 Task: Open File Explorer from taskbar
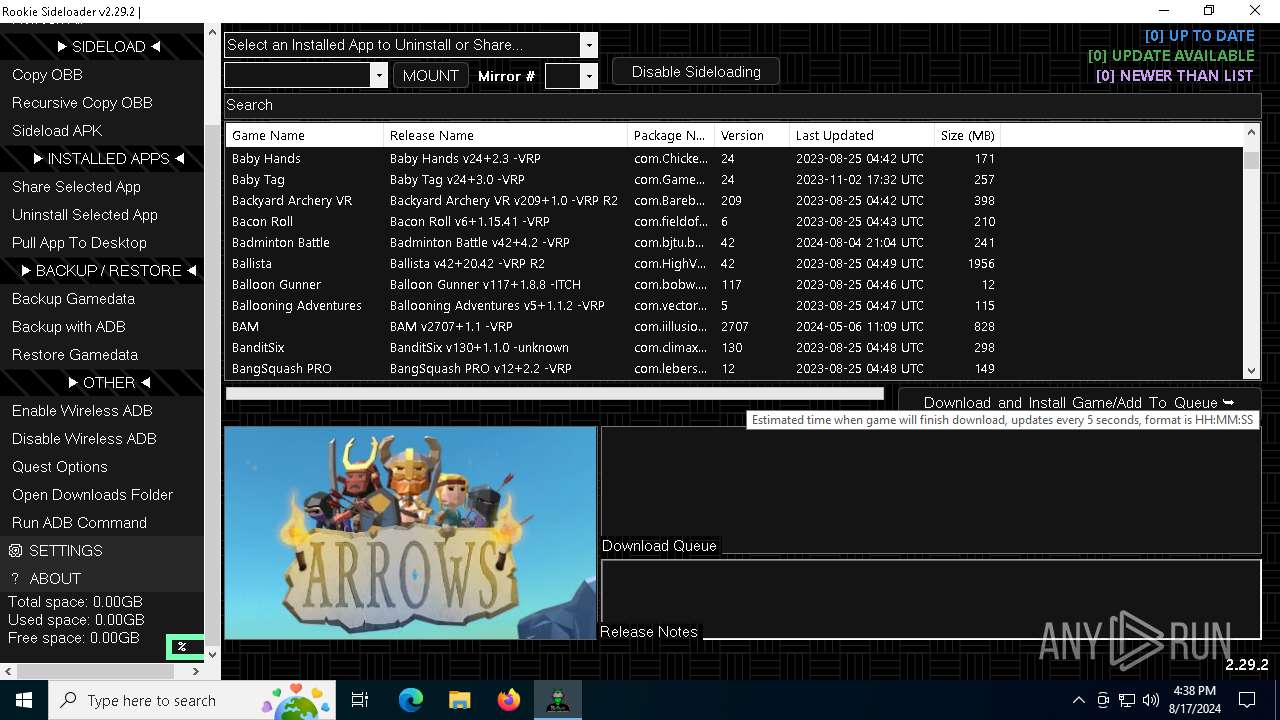(459, 700)
